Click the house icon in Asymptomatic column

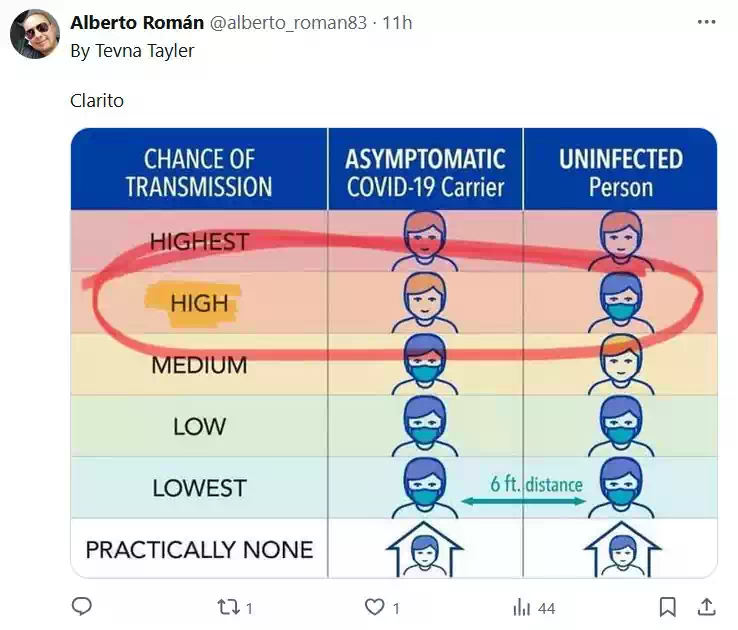(424, 548)
